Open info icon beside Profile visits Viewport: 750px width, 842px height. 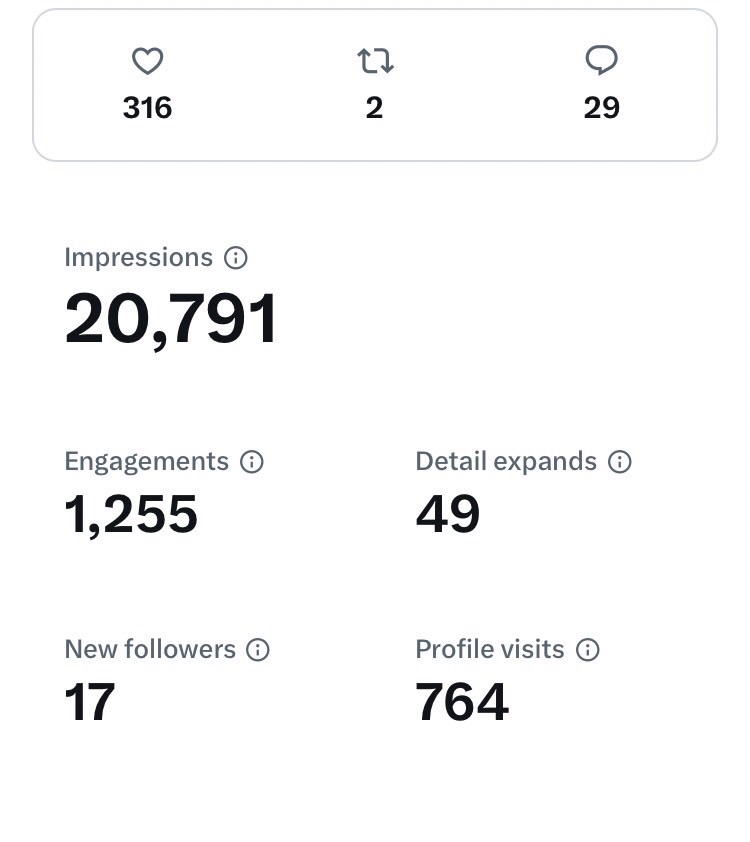point(588,650)
